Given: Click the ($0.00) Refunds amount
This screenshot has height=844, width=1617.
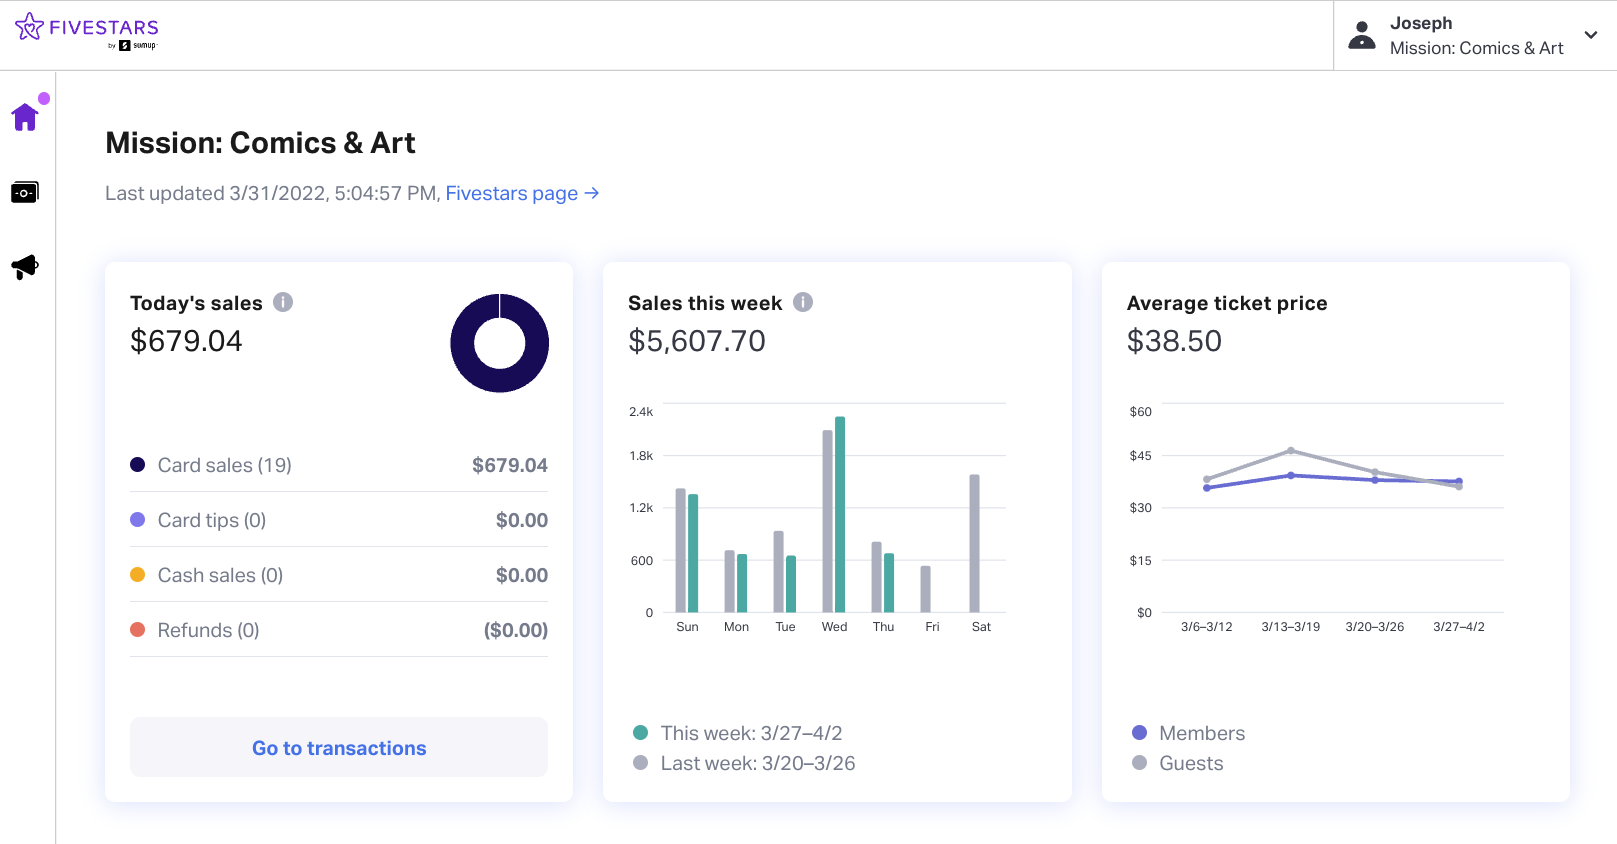Looking at the screenshot, I should [x=516, y=630].
